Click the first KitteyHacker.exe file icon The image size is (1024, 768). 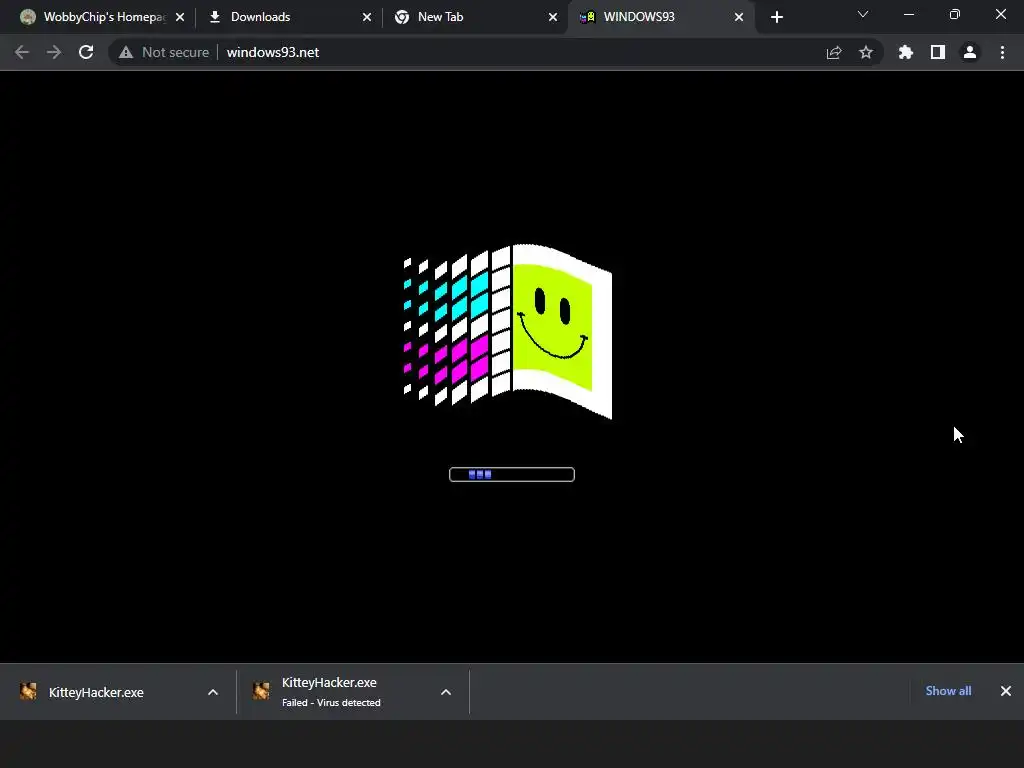click(x=28, y=691)
